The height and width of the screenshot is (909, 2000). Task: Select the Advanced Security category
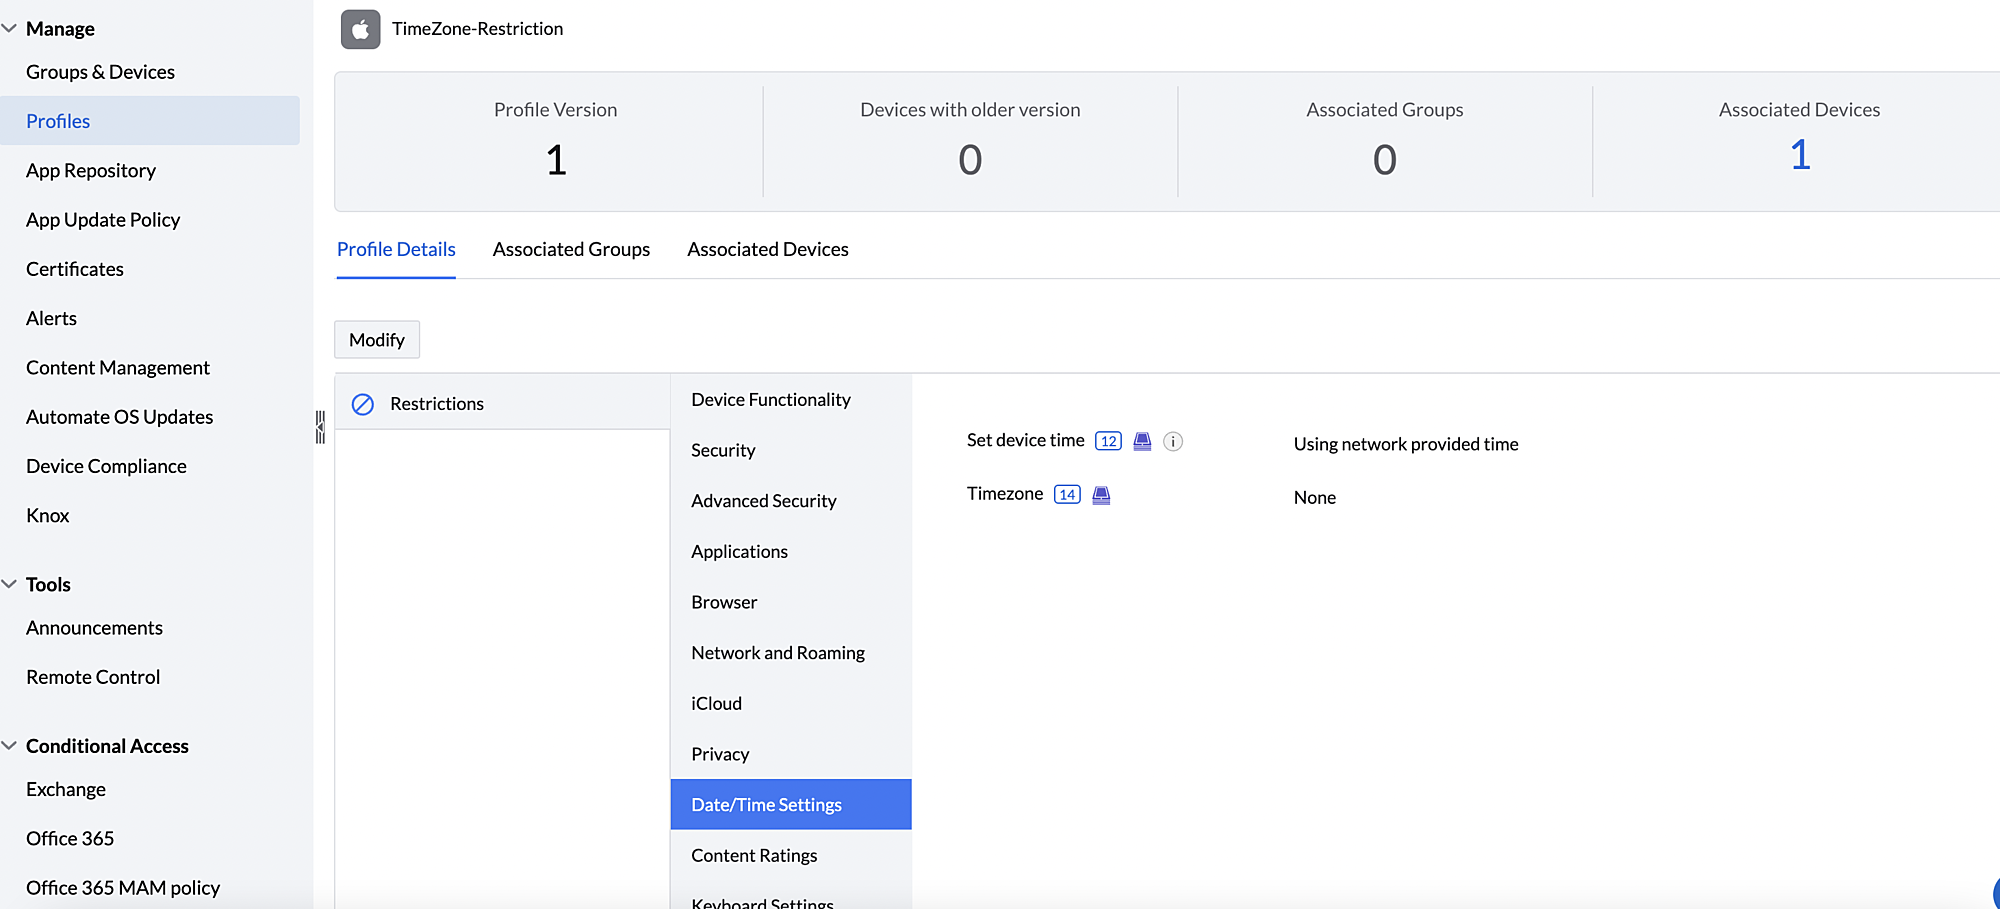(763, 501)
